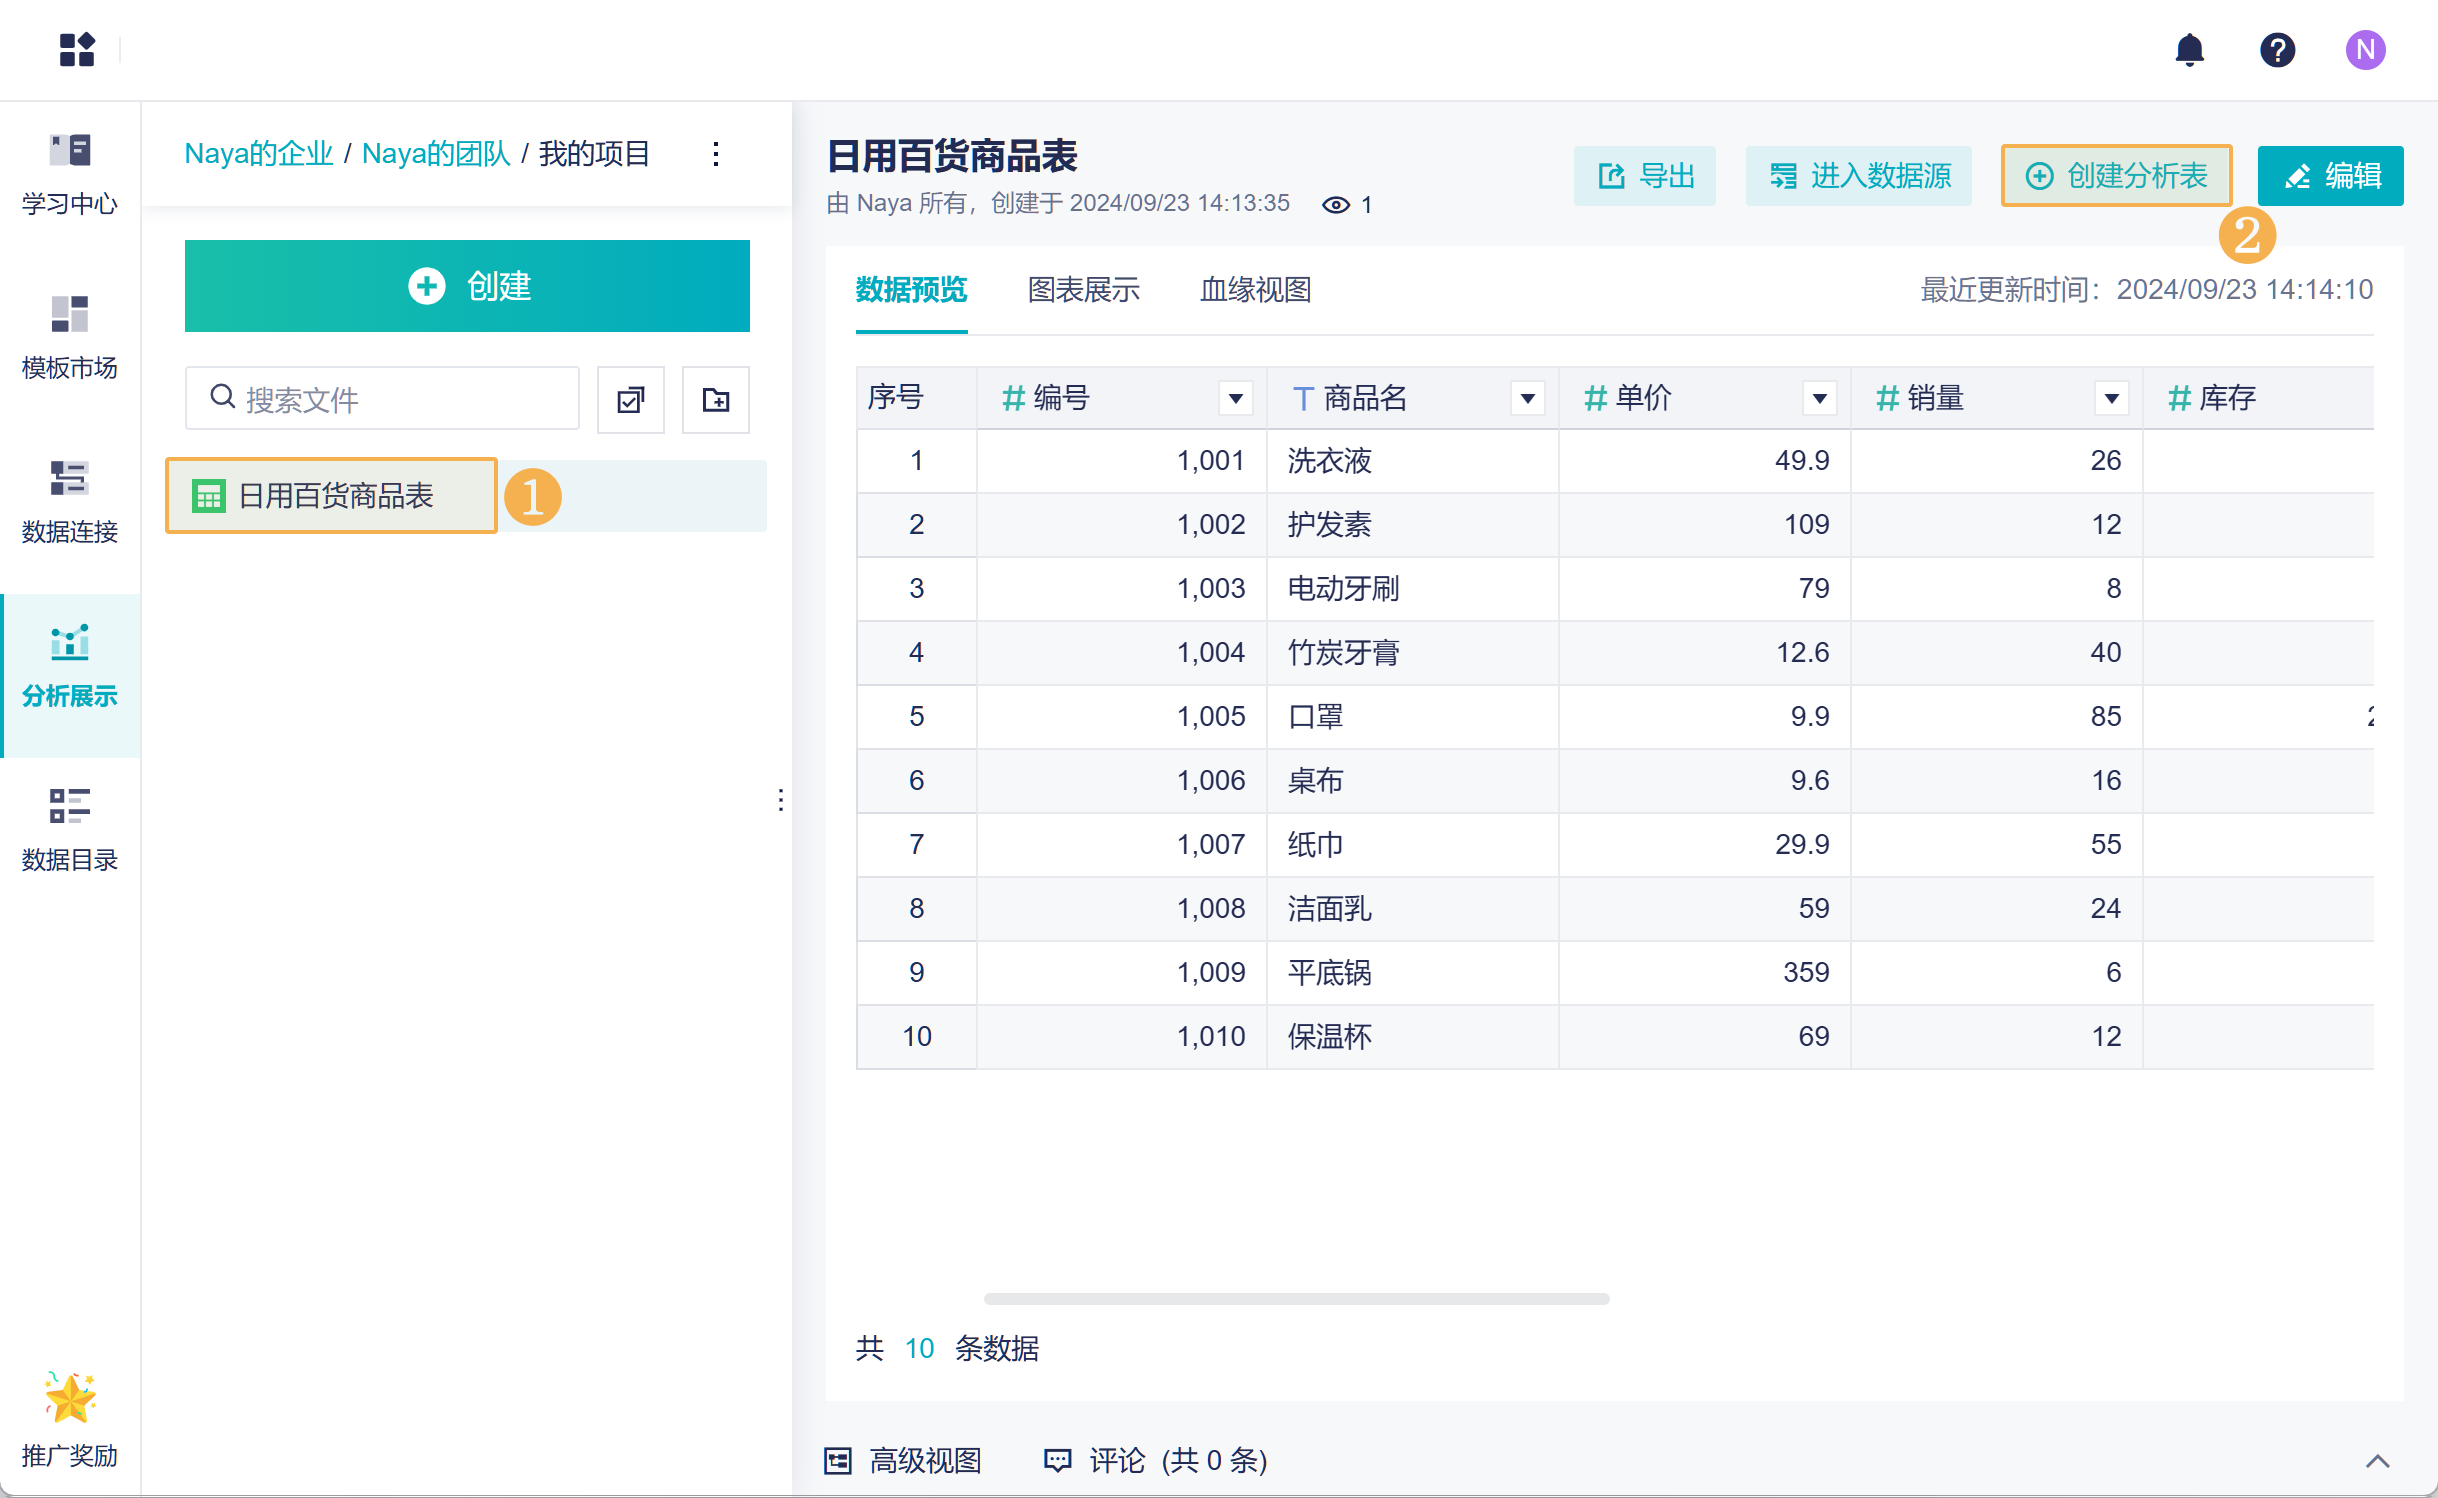
Task: Click the 创建分析表 button
Action: pos(2116,176)
